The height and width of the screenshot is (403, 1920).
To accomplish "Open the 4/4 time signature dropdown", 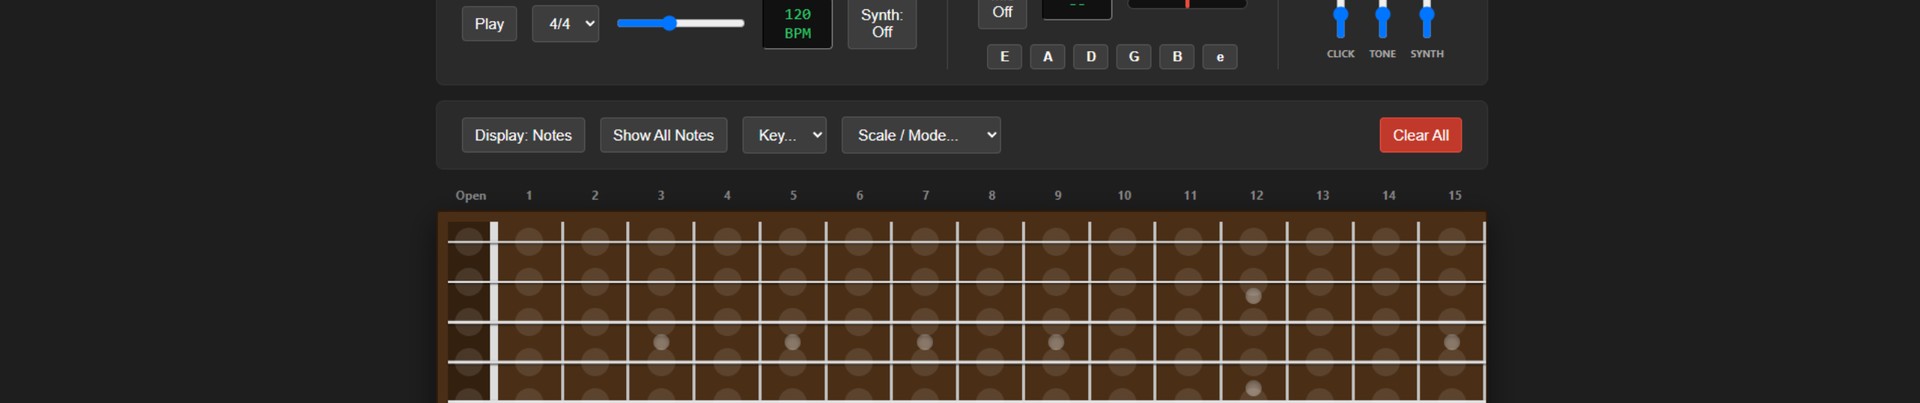I will click(566, 23).
